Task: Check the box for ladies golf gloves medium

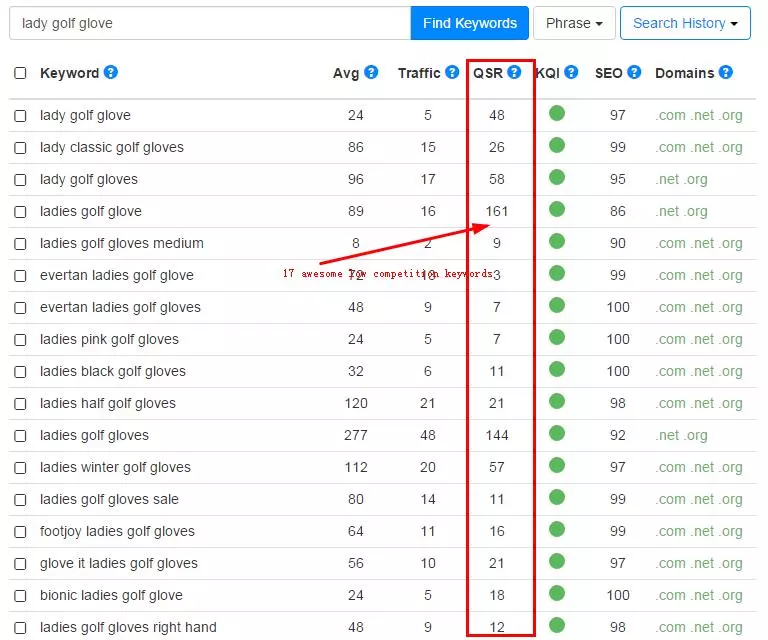Action: pos(20,244)
